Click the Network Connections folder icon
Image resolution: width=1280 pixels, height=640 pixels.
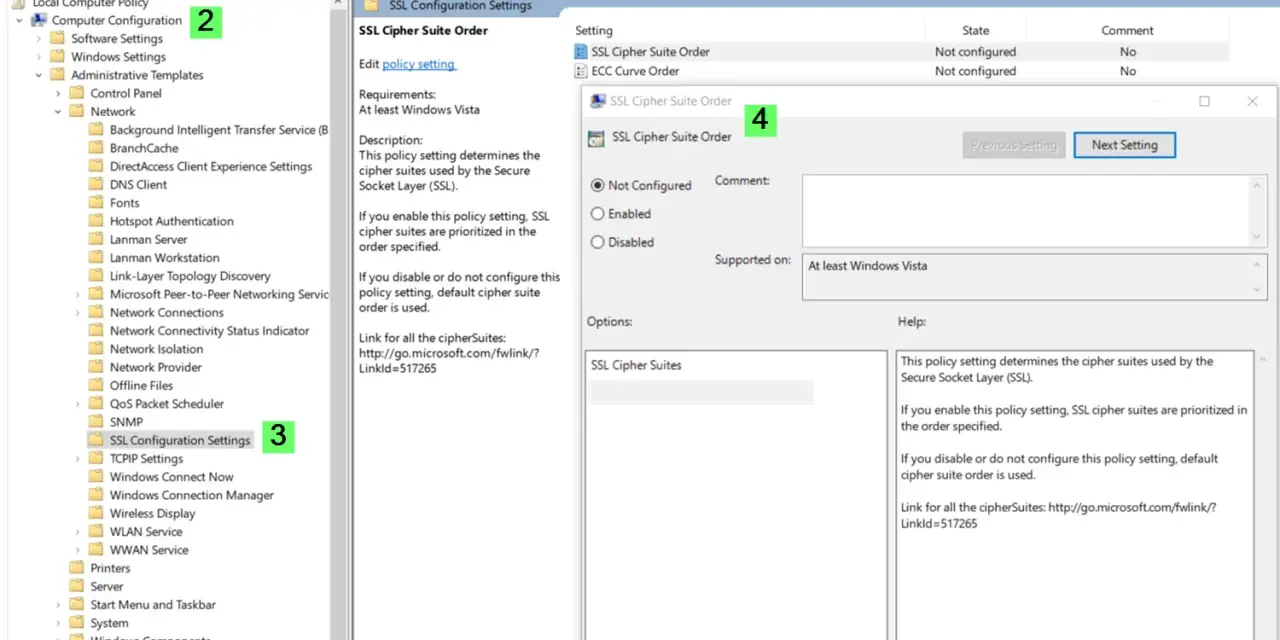pos(96,312)
